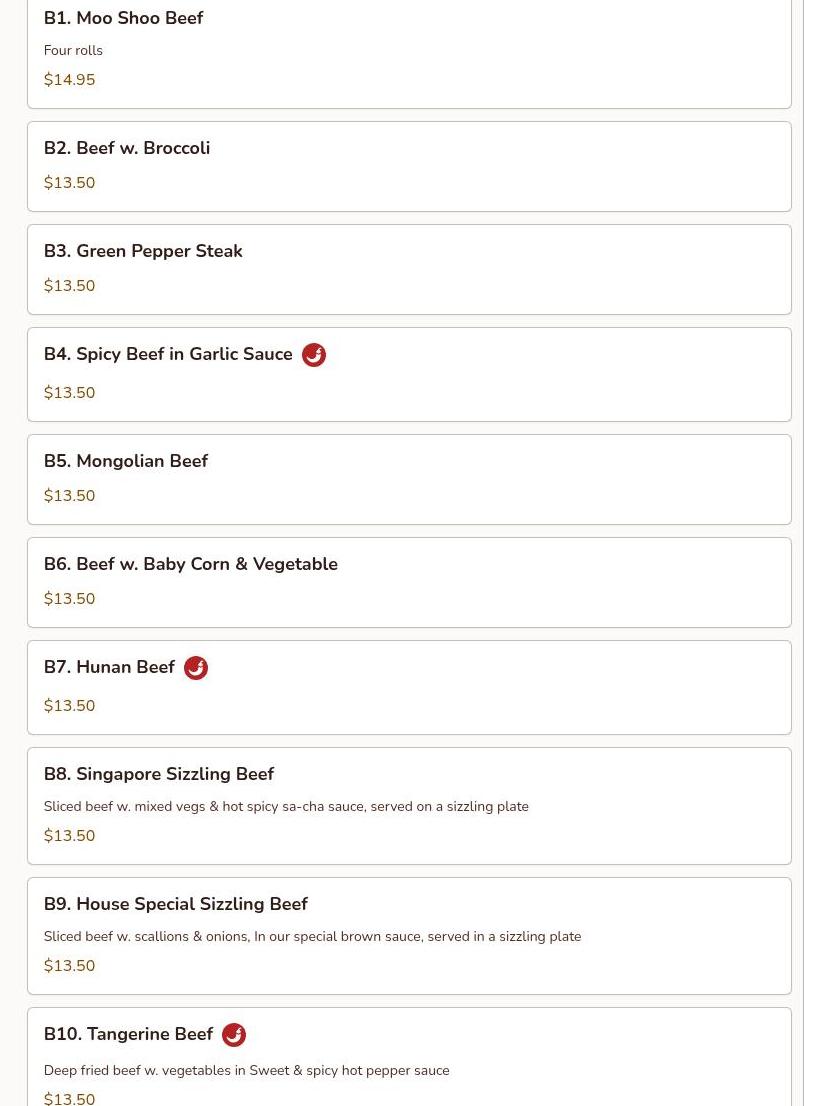Click the spicy chili icon next to Hunan Beef
824x1106 pixels.
coord(196,668)
